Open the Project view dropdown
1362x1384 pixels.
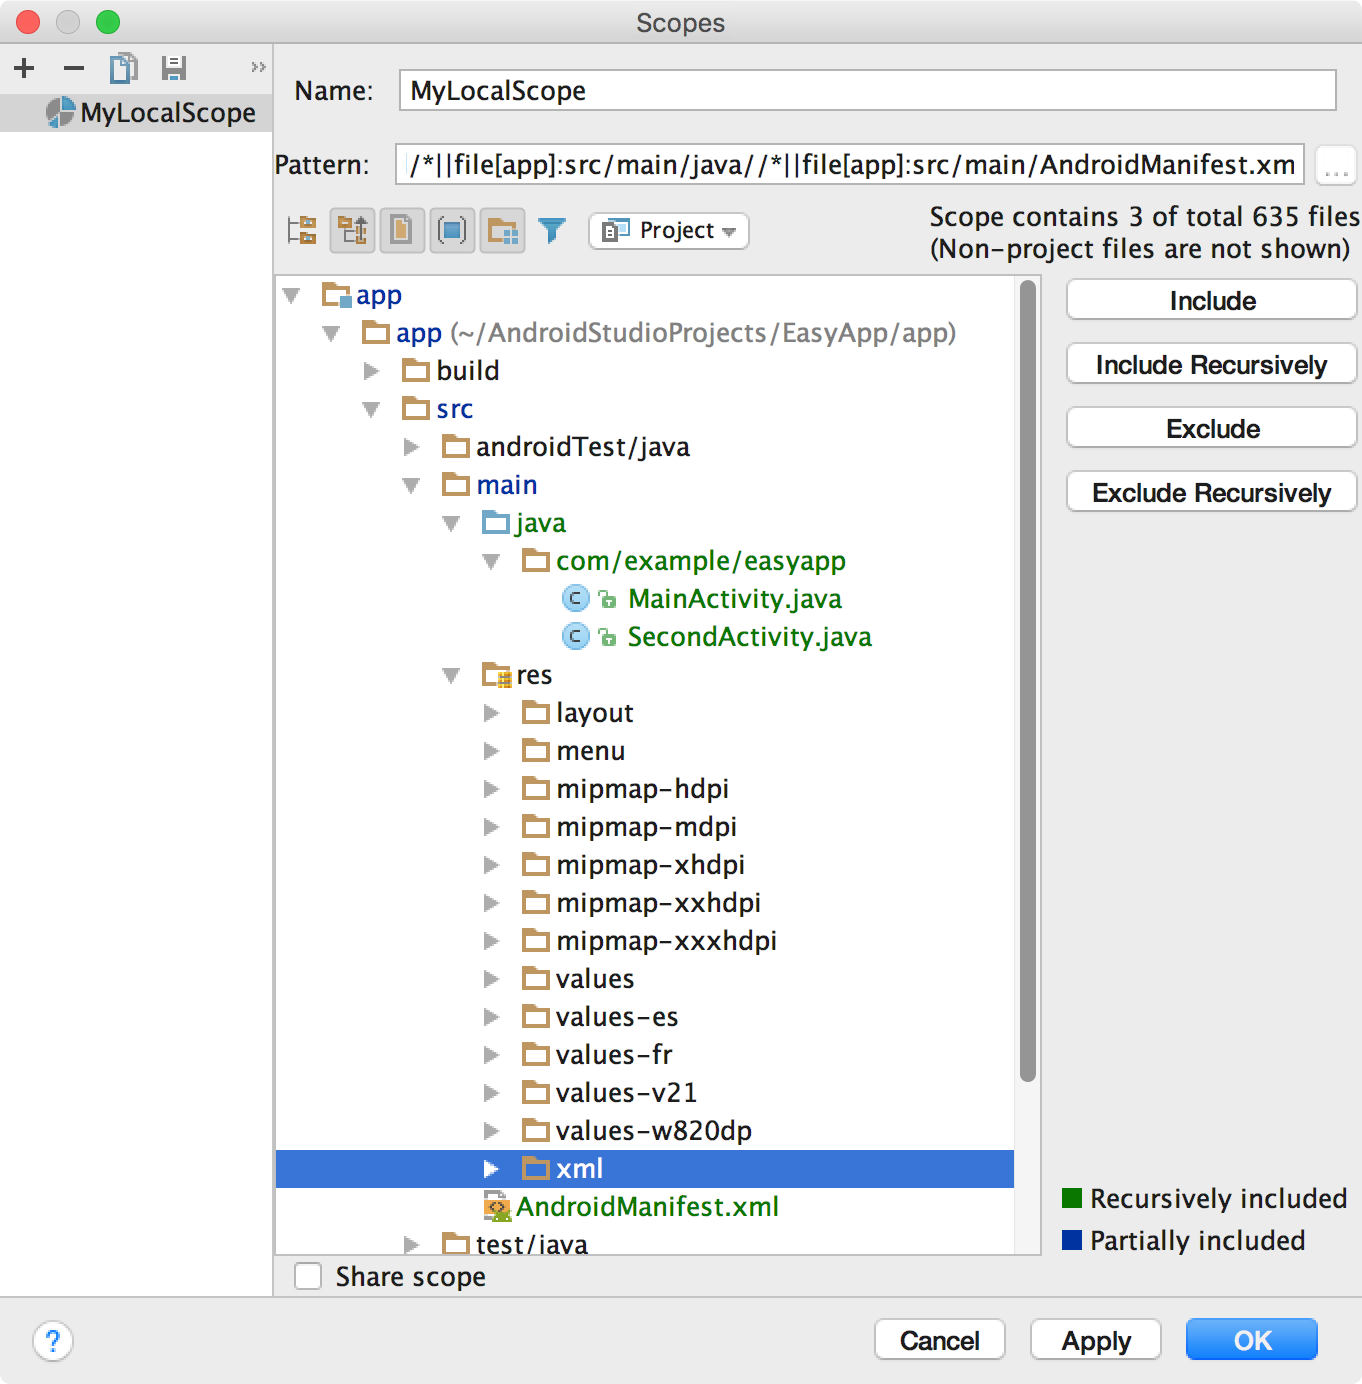(x=667, y=231)
